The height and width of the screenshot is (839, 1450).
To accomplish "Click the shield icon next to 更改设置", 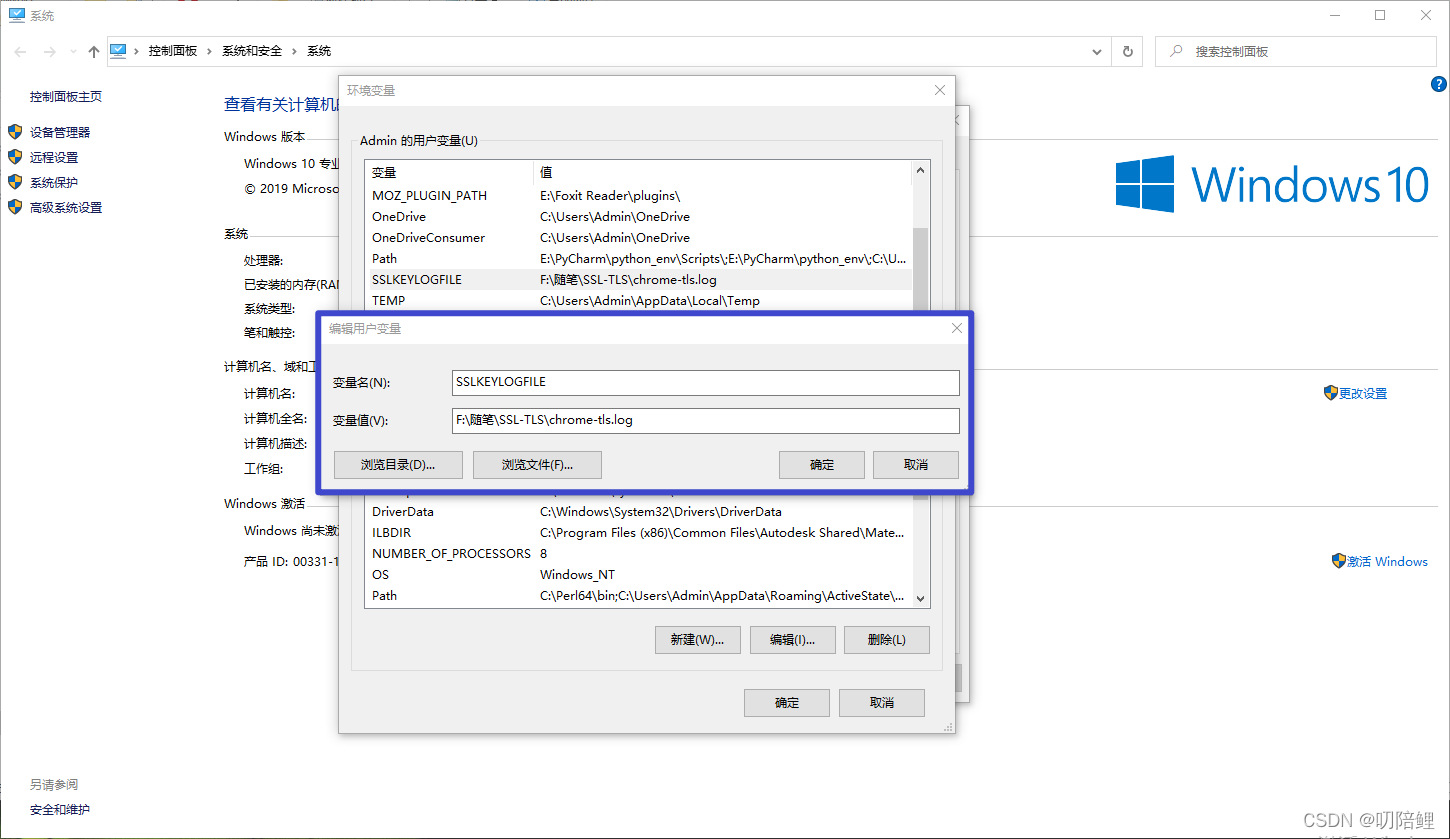I will pos(1330,393).
